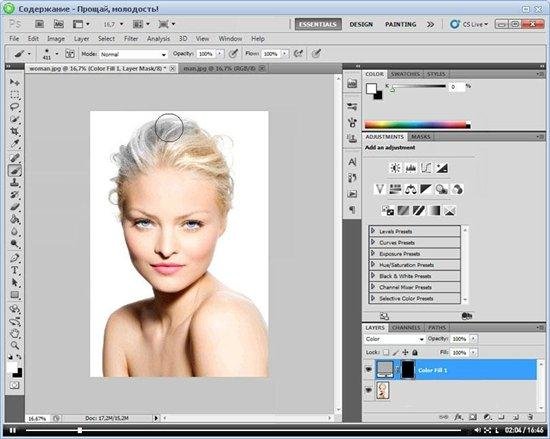Add a Brightness/Contrast adjustment
This screenshot has height=439, width=550.
(395, 168)
